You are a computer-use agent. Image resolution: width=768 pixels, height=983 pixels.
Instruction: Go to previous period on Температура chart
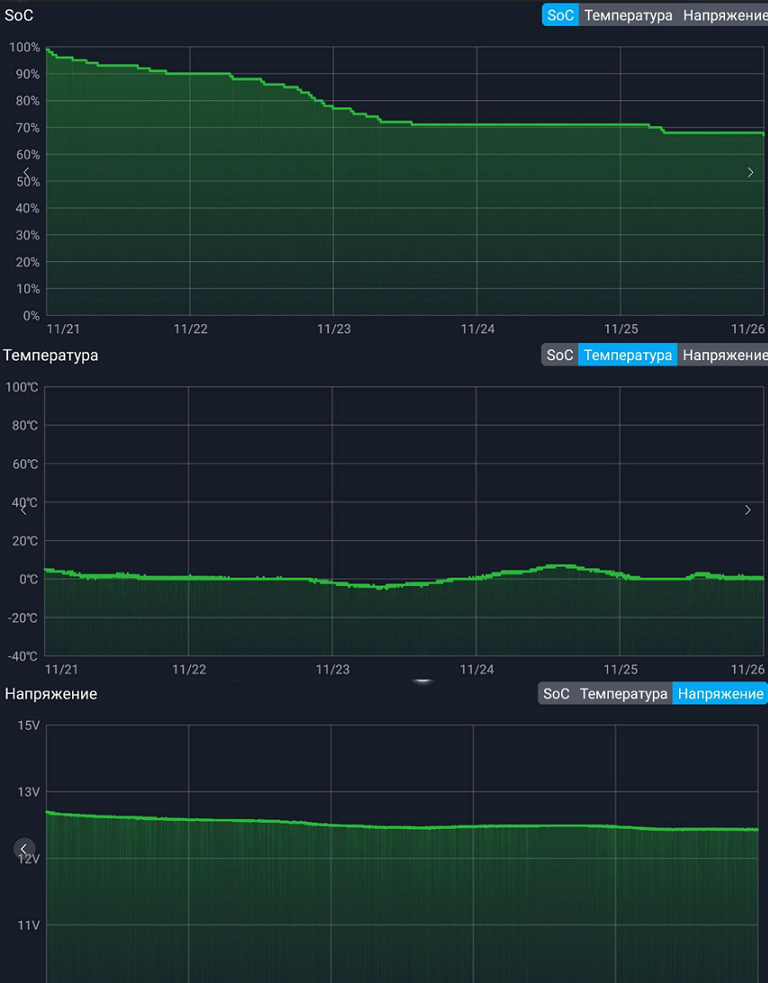pyautogui.click(x=24, y=510)
